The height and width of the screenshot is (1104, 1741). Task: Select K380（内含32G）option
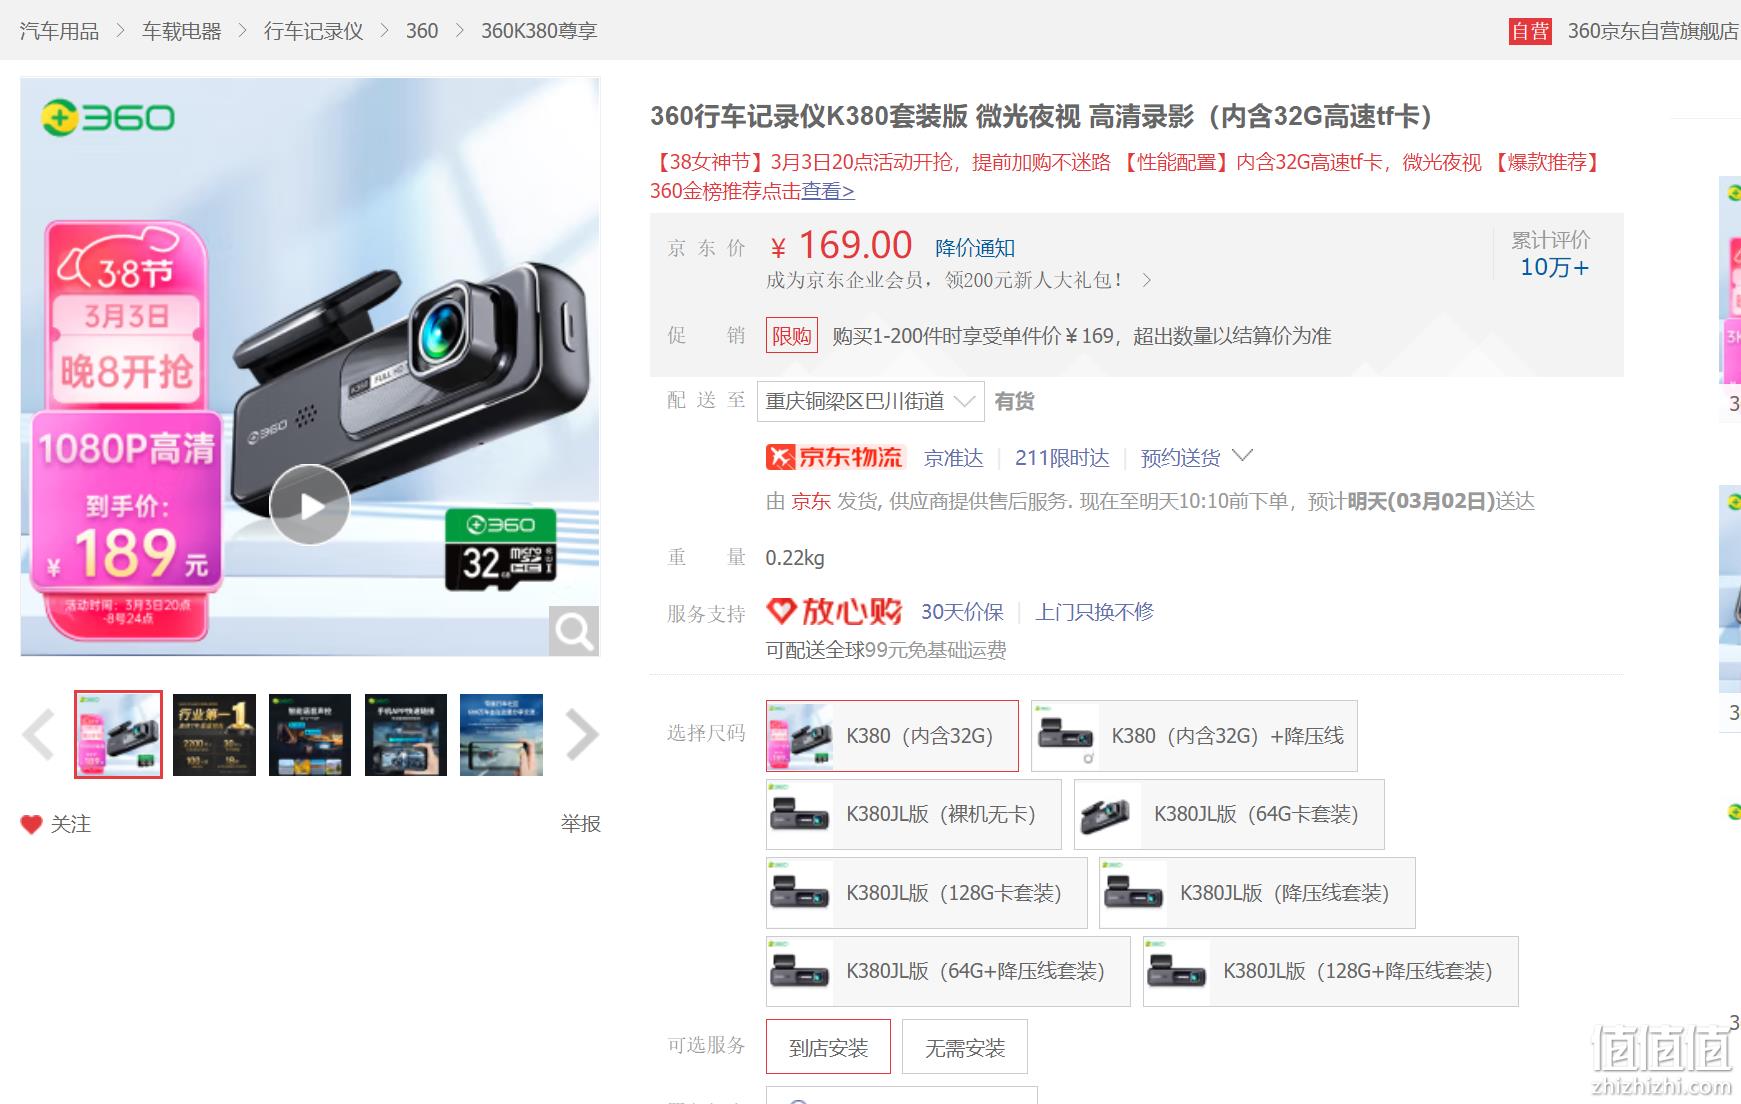(x=892, y=736)
